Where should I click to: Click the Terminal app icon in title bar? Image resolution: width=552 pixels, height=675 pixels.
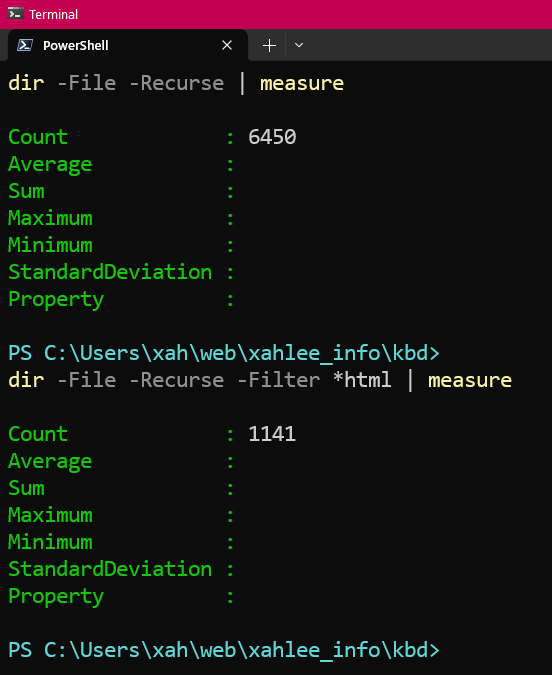click(16, 14)
